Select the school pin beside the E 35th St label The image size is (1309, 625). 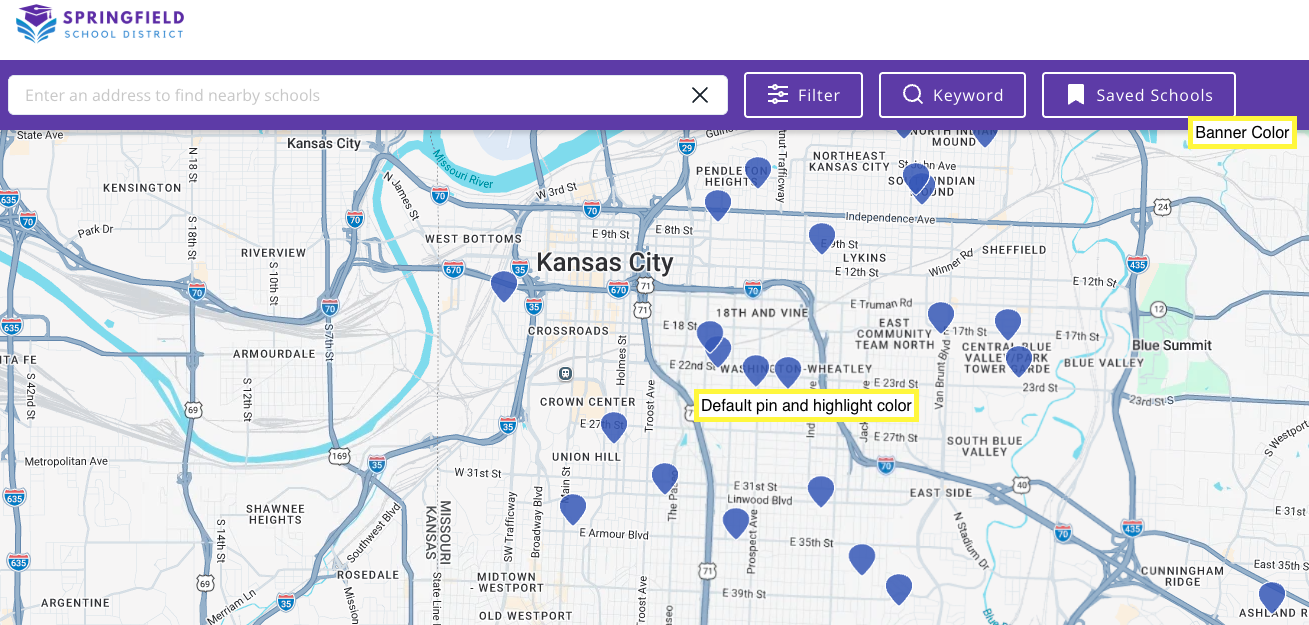point(862,559)
